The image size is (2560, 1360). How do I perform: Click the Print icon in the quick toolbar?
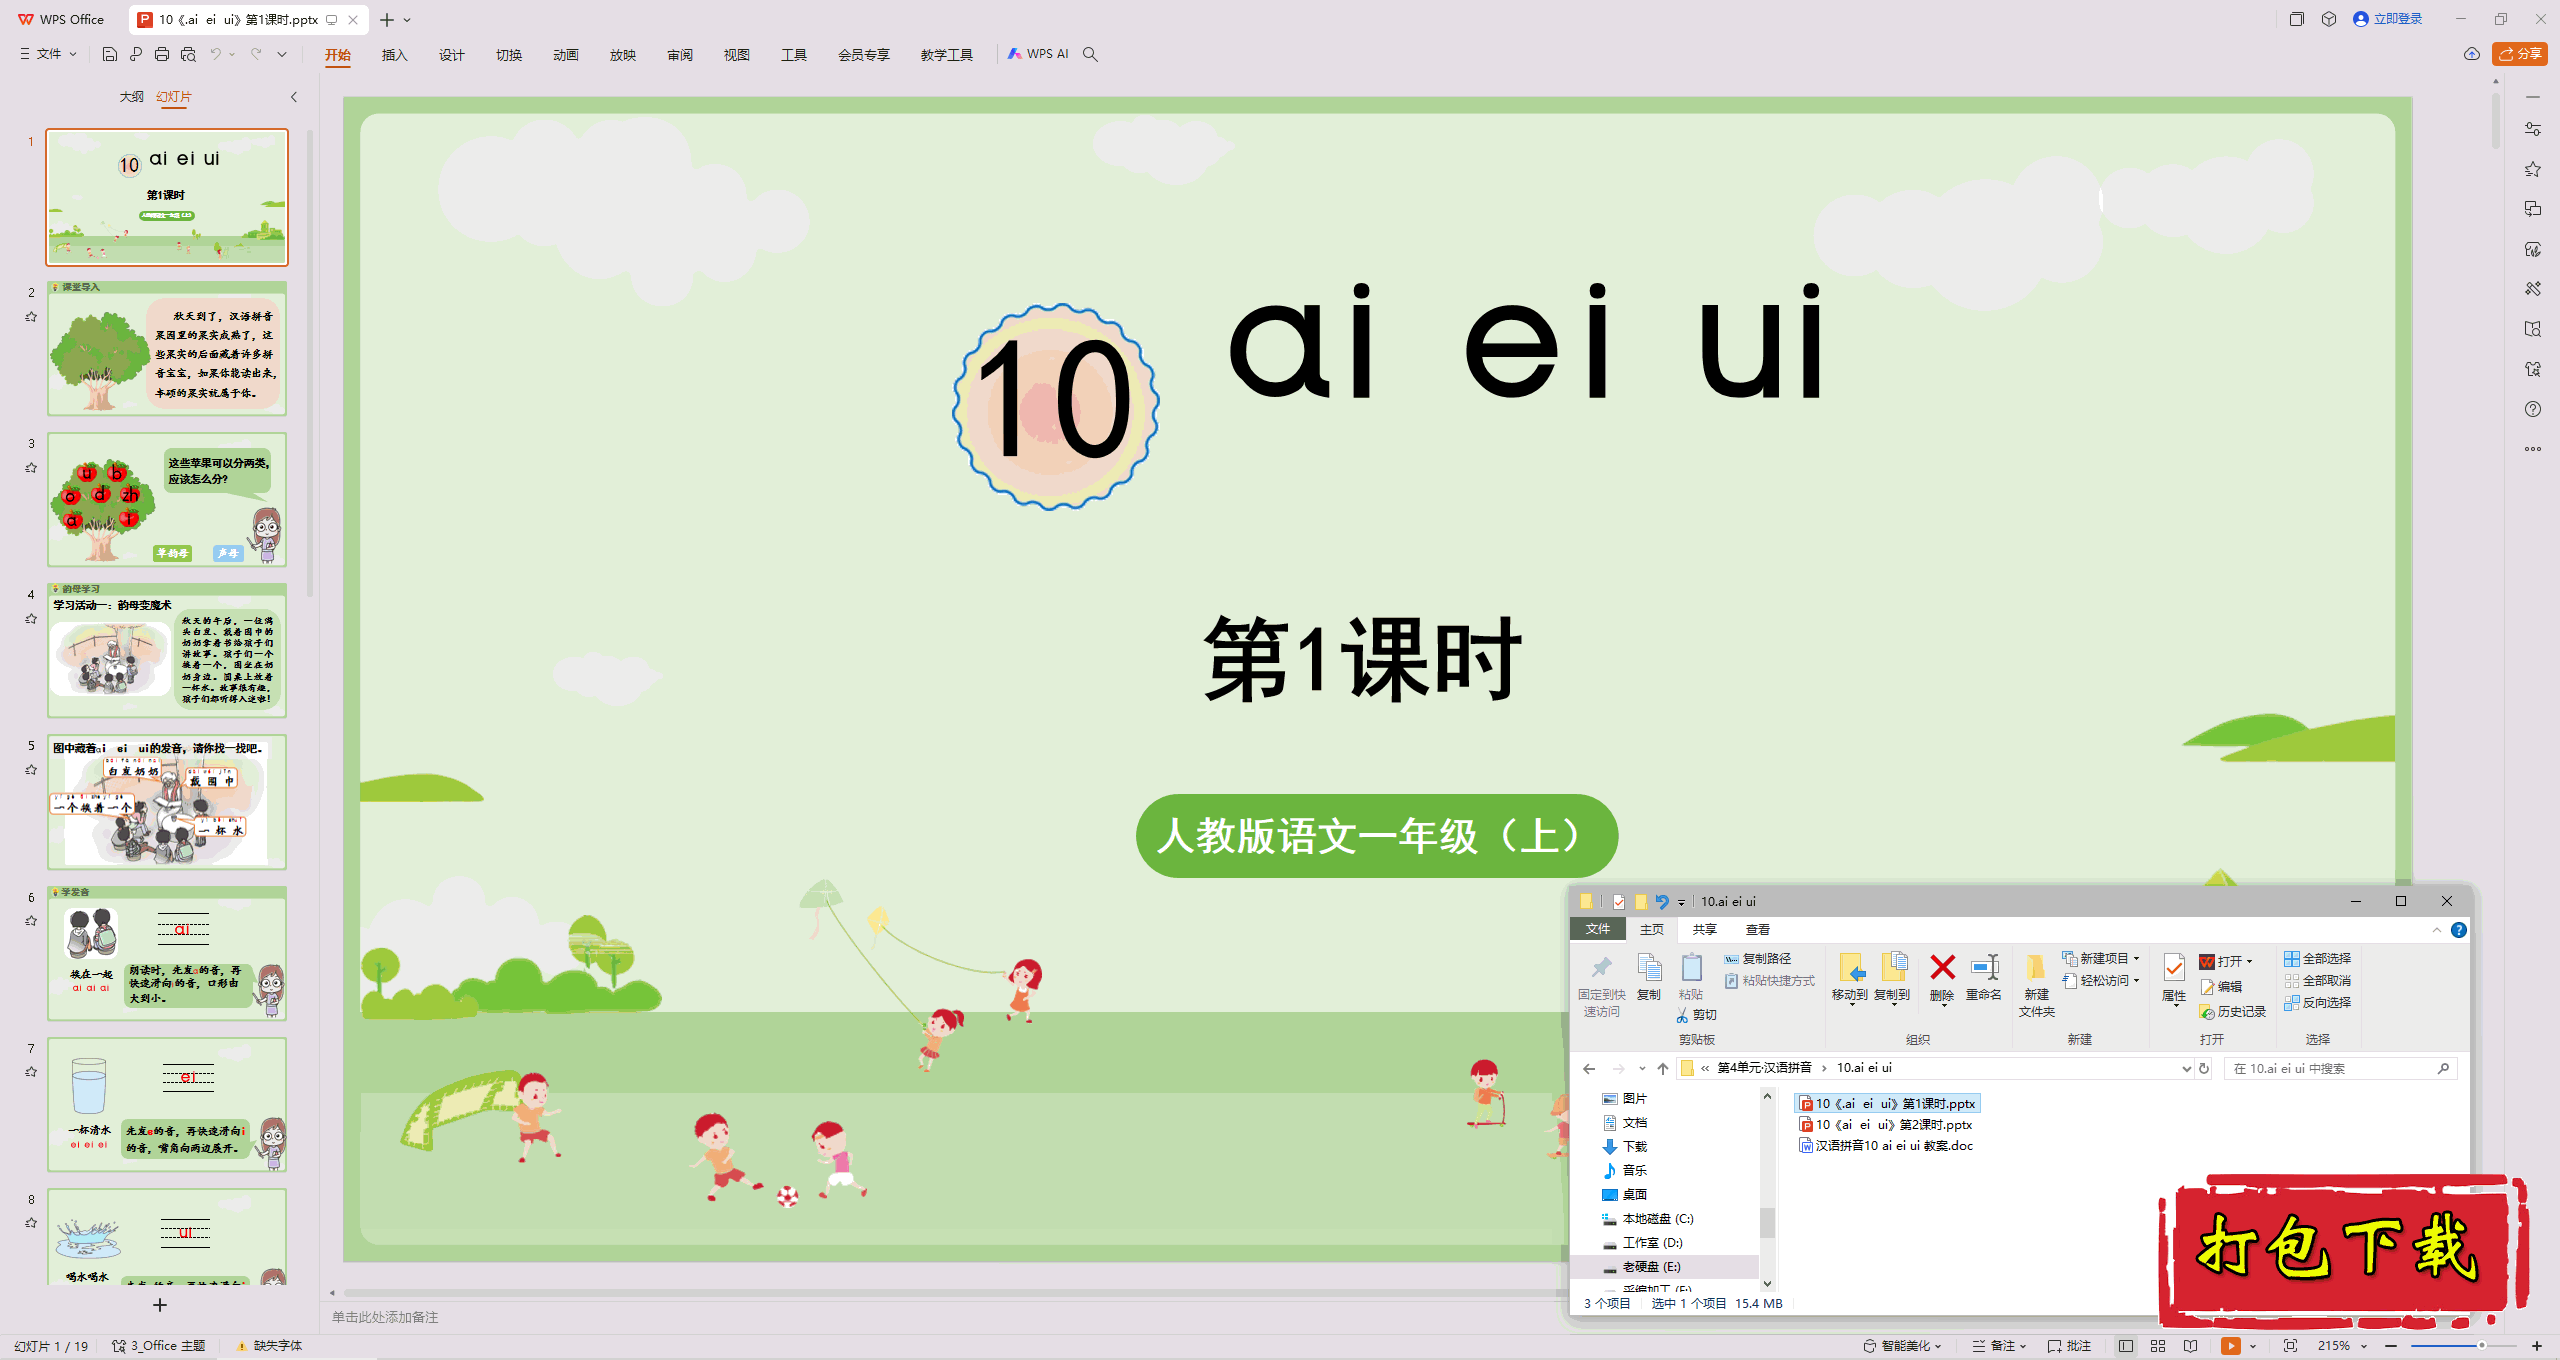162,54
